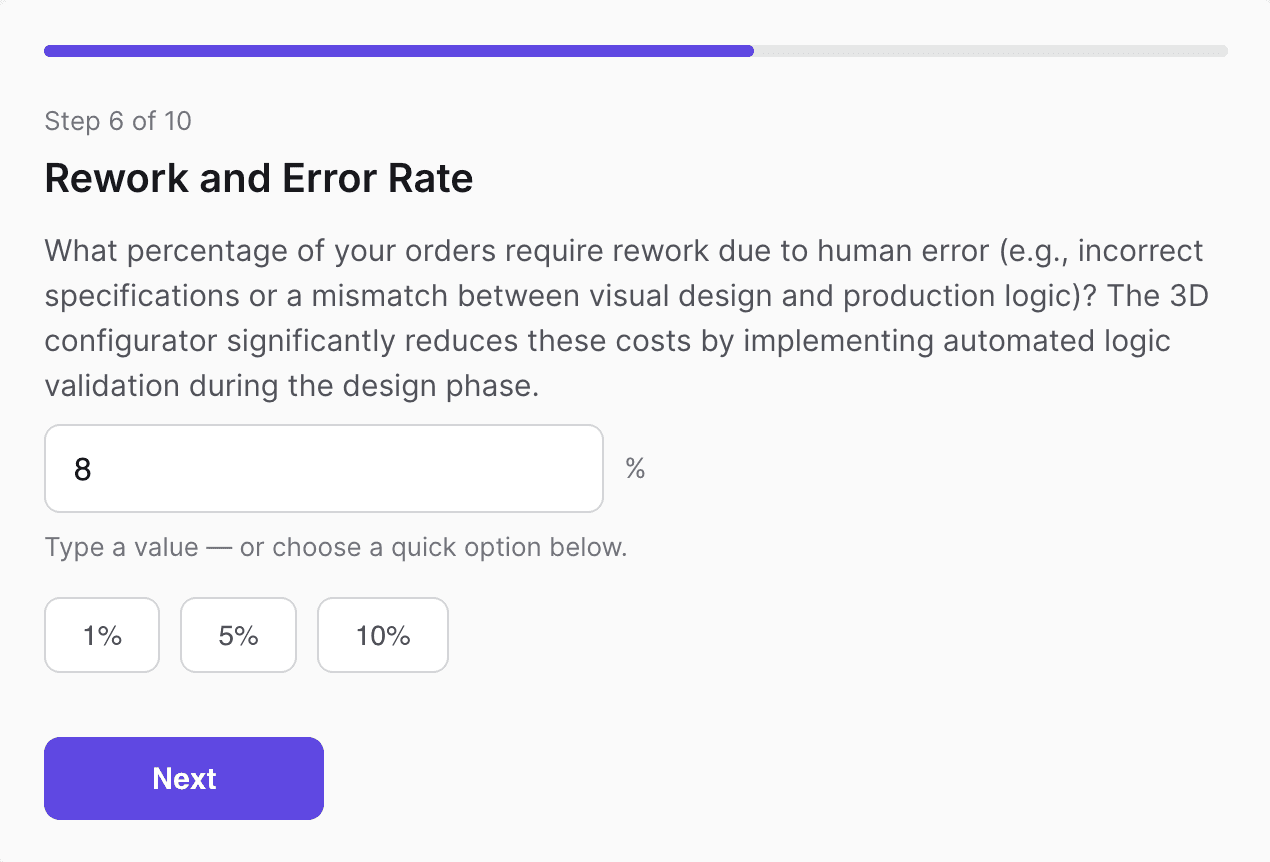Screen dimensions: 1270x862
Task: Pick the 10% quick option
Action: tap(383, 635)
